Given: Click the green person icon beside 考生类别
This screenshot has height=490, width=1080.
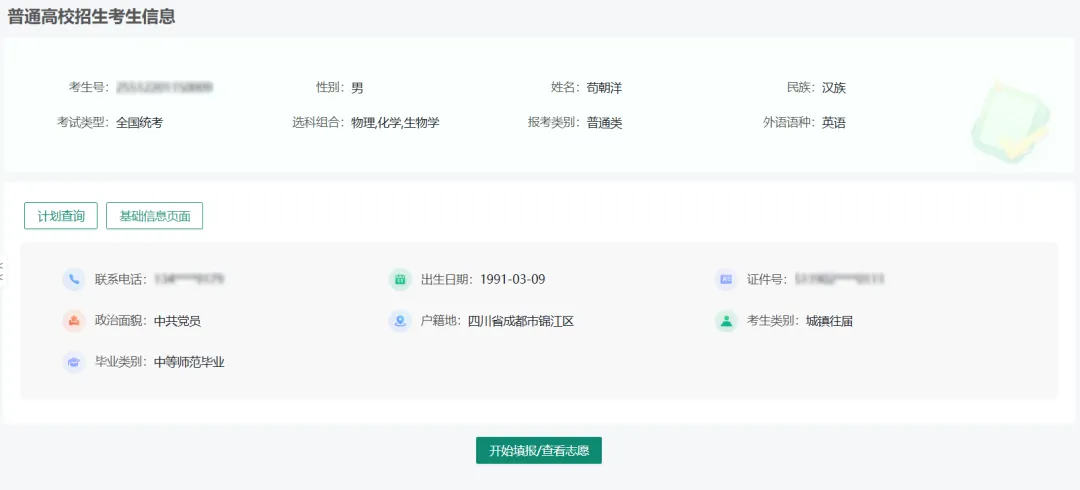Looking at the screenshot, I should [x=726, y=321].
